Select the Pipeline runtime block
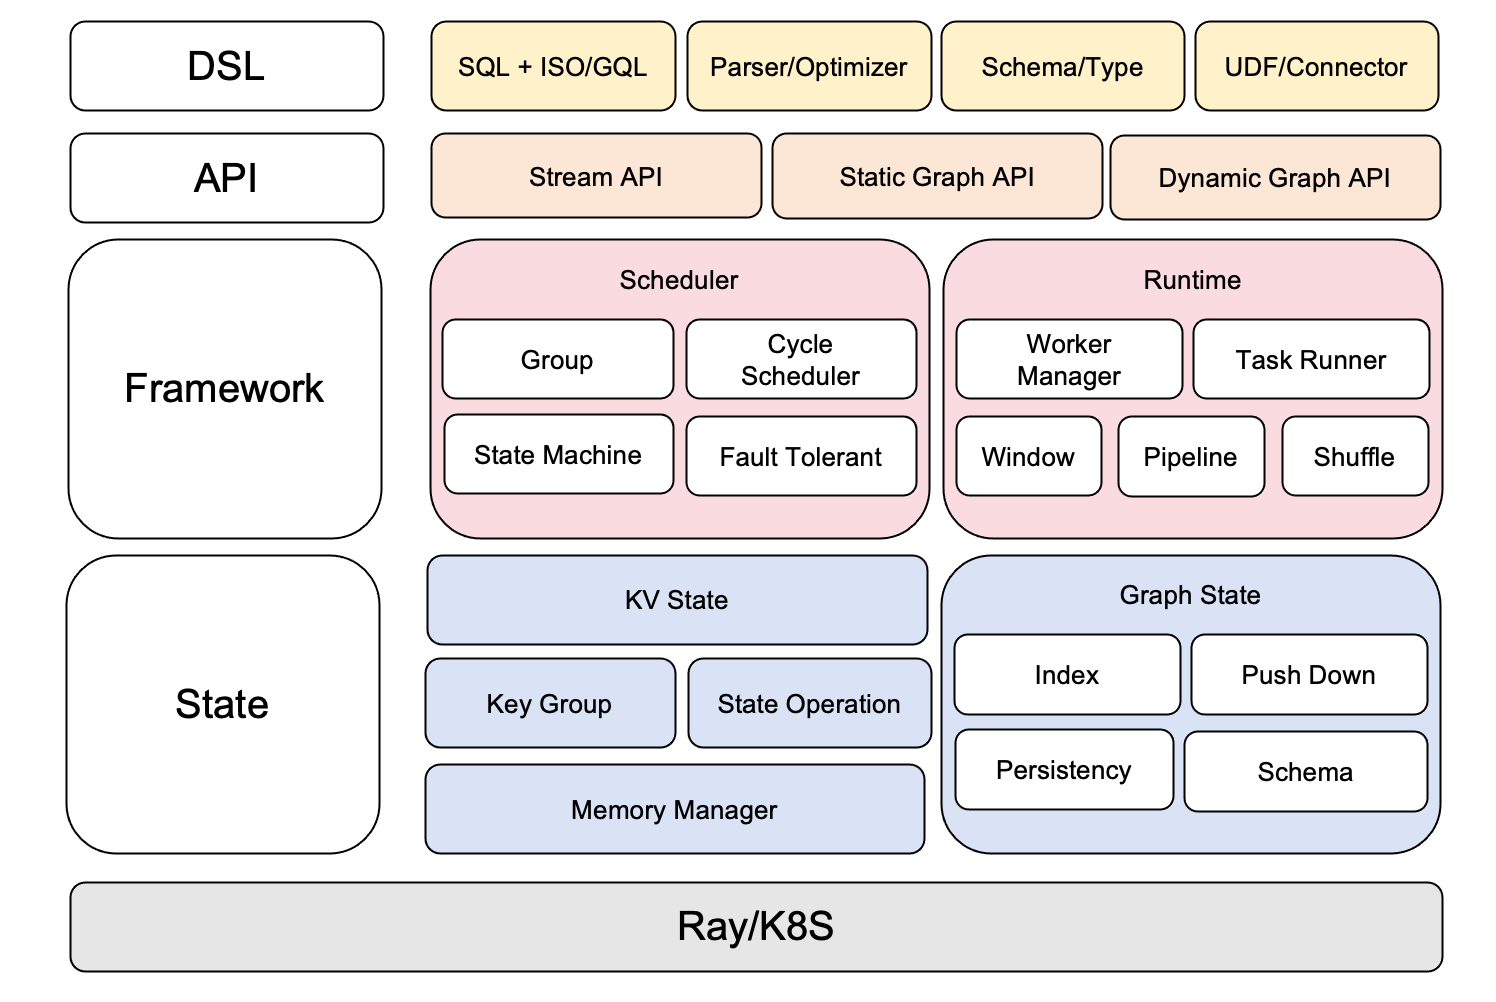 (1190, 457)
